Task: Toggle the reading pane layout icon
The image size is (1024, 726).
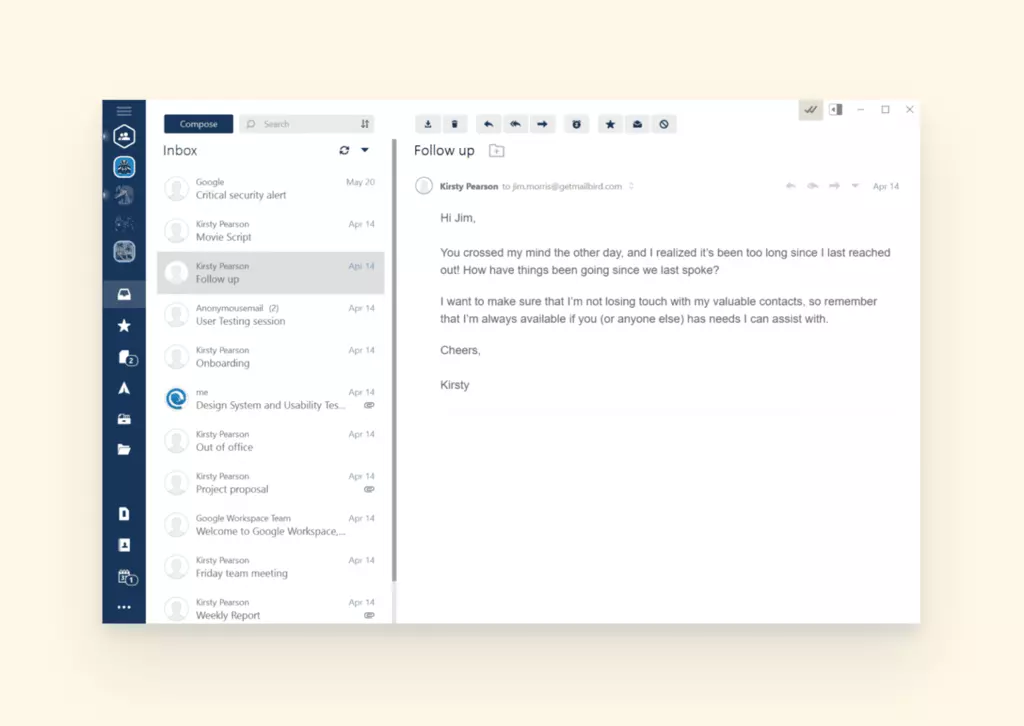Action: [836, 110]
